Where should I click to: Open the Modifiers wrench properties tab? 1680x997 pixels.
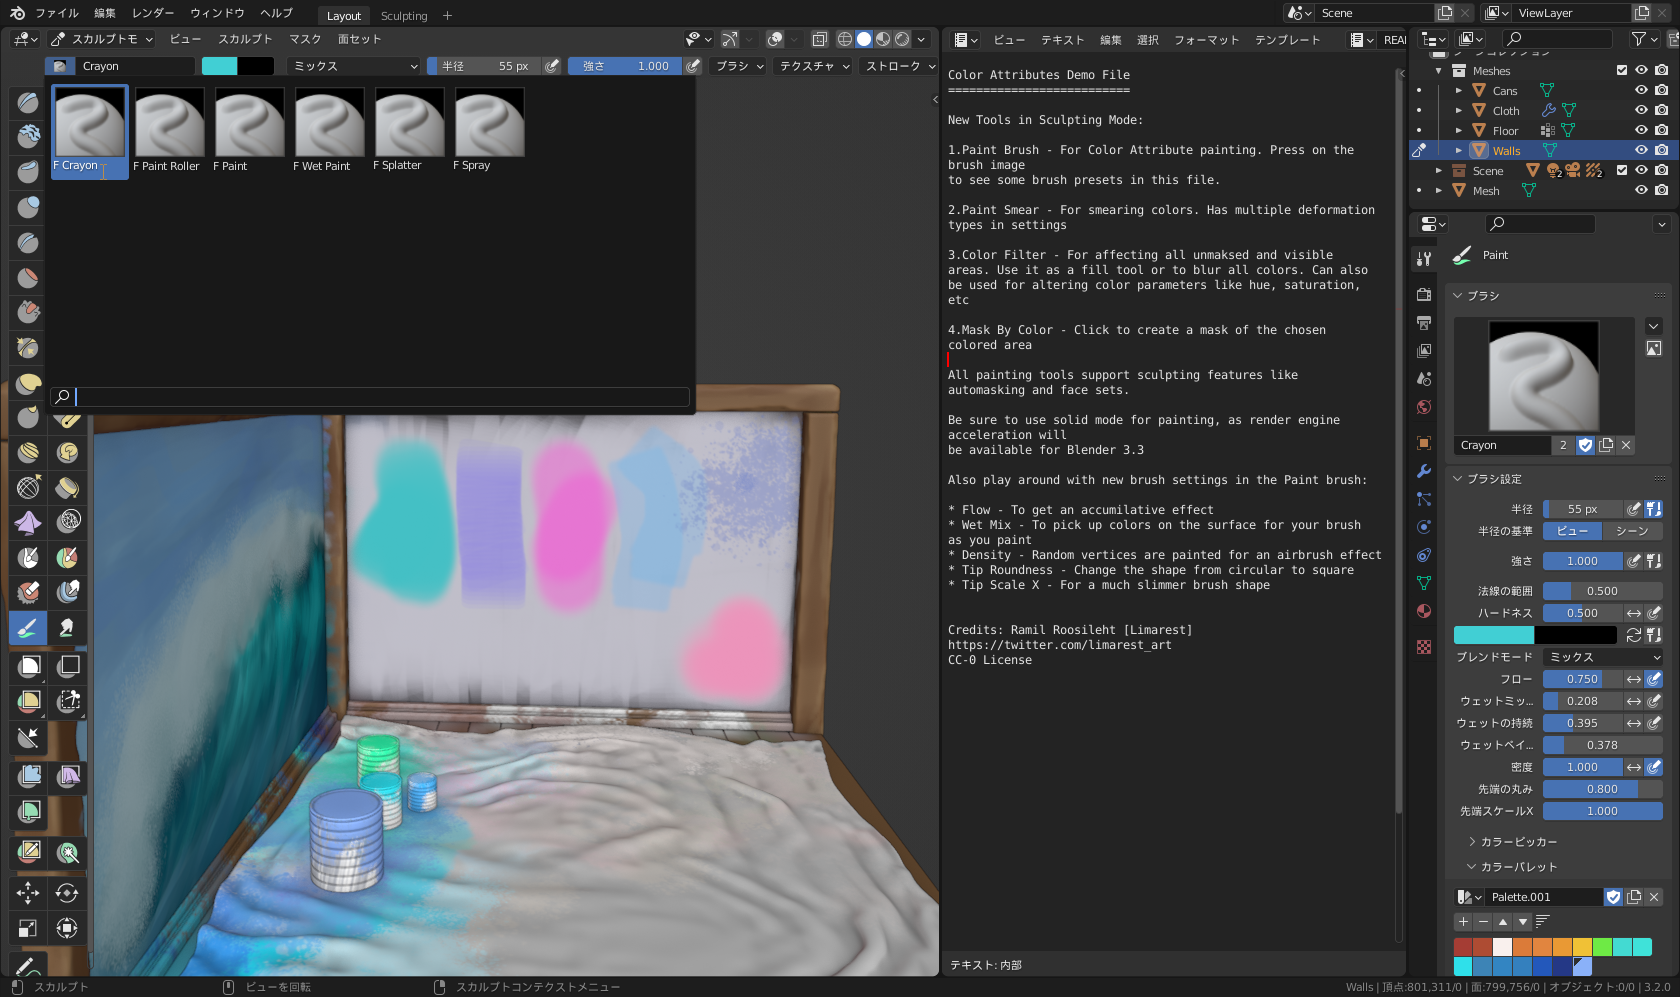[x=1424, y=471]
